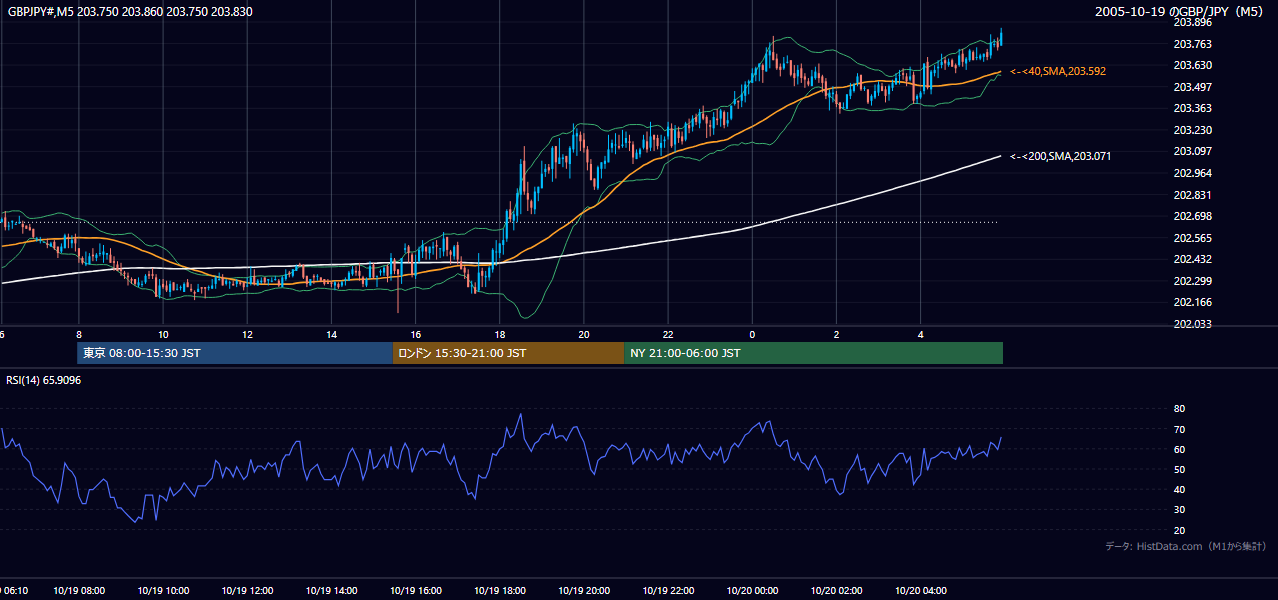Click price axis value 203.763
The image size is (1278, 600).
point(1192,44)
